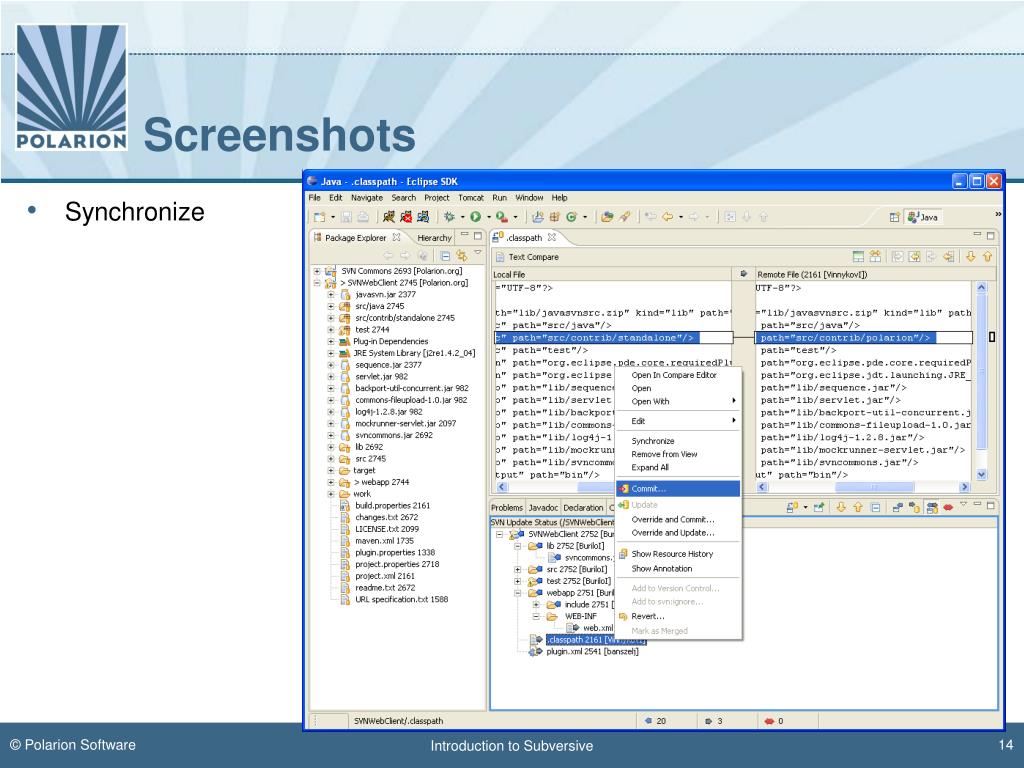Click Previous Difference up arrow in Text Compare

987,257
